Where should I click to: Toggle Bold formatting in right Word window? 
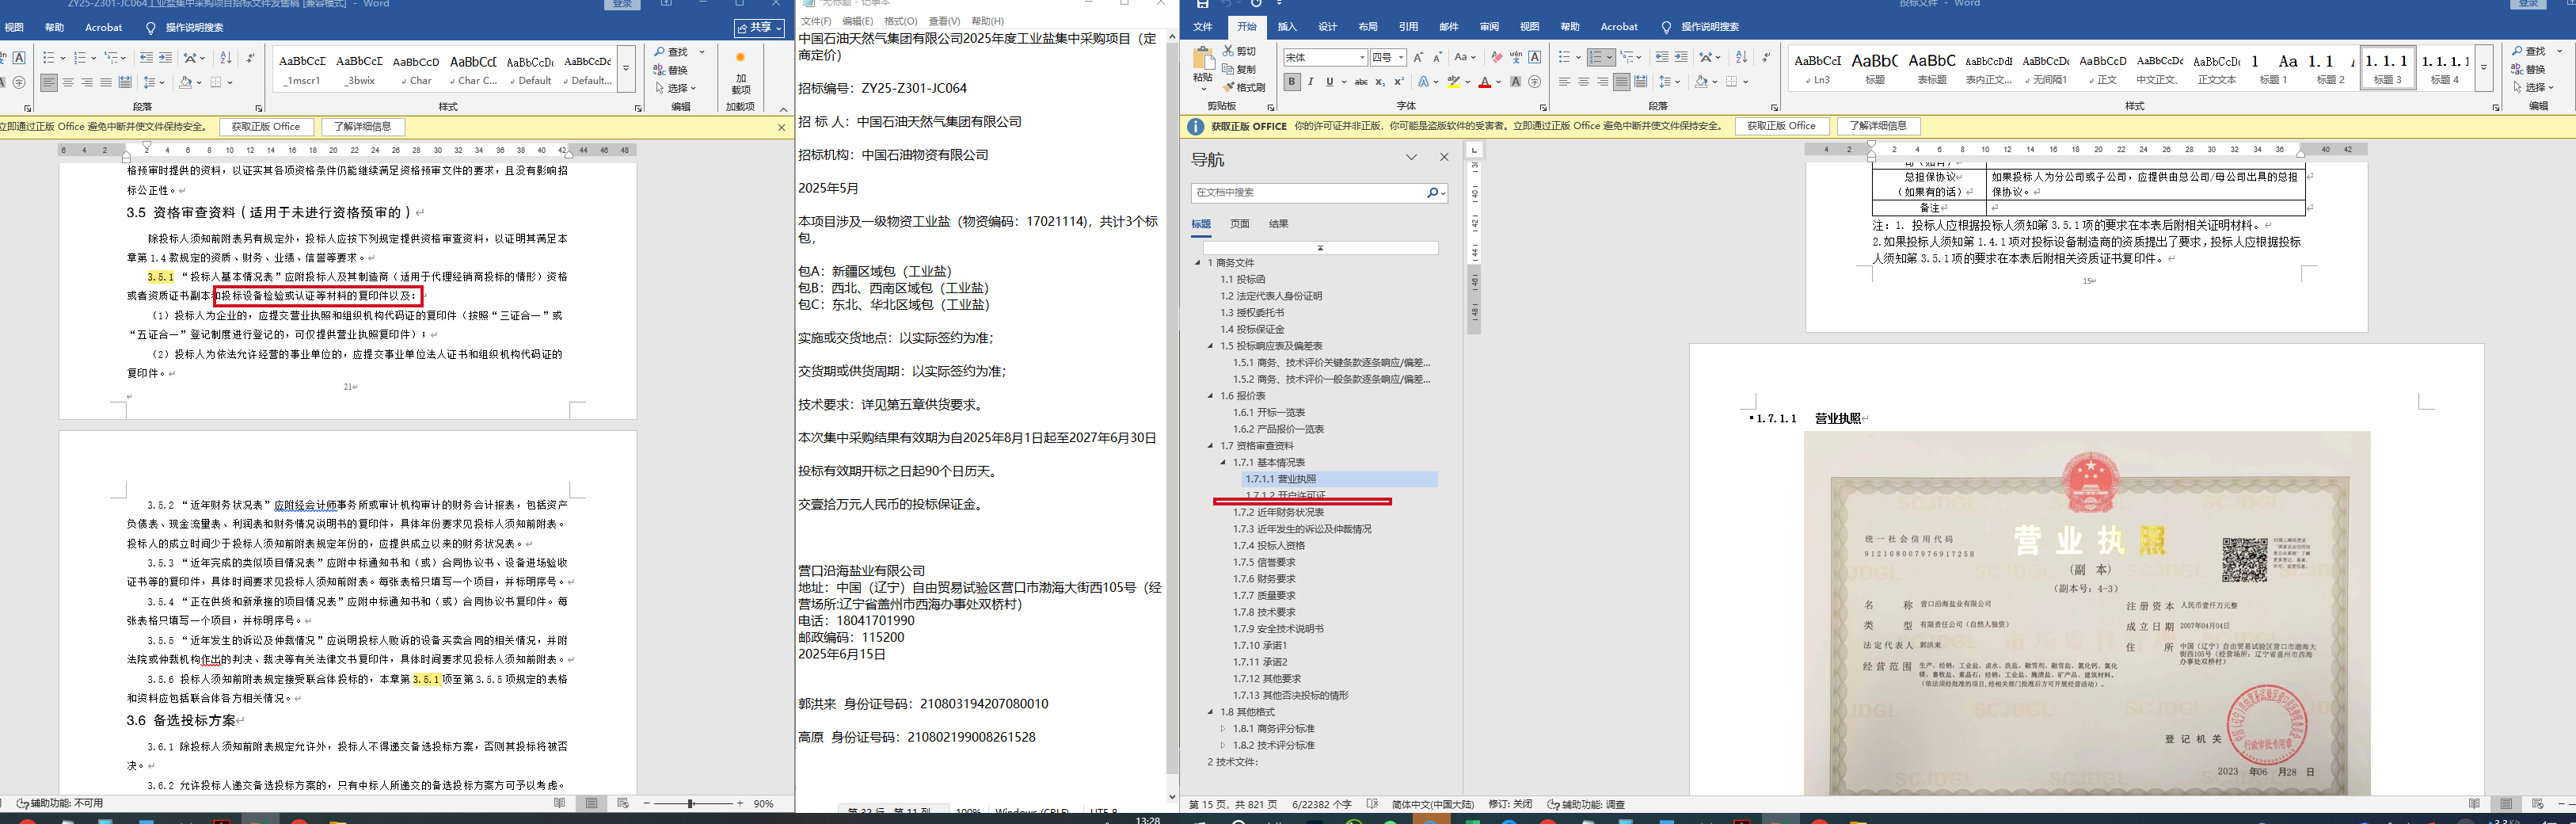1292,82
